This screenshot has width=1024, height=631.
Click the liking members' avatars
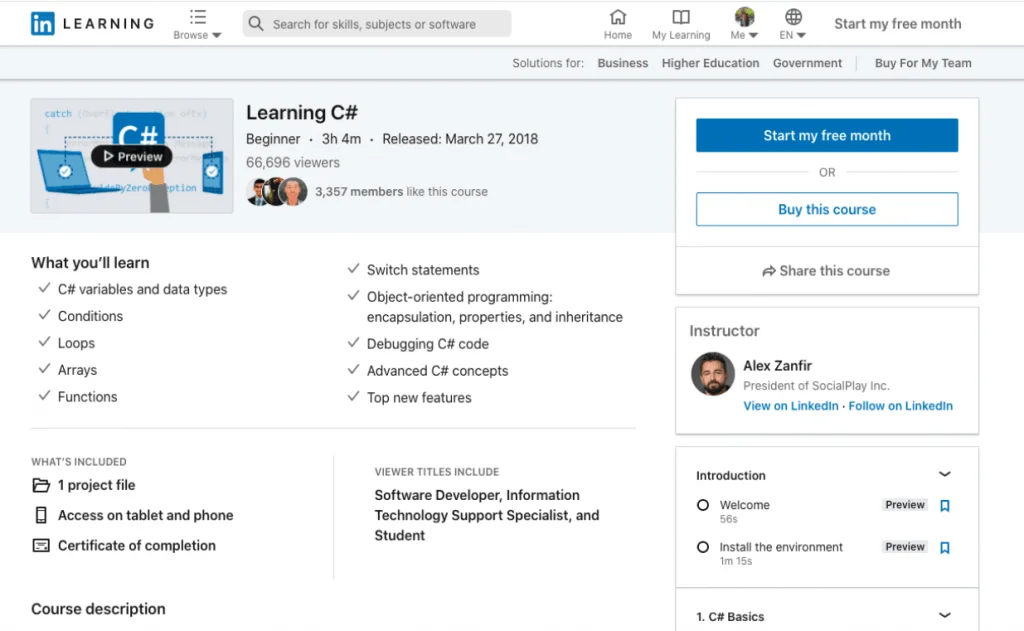pyautogui.click(x=277, y=191)
